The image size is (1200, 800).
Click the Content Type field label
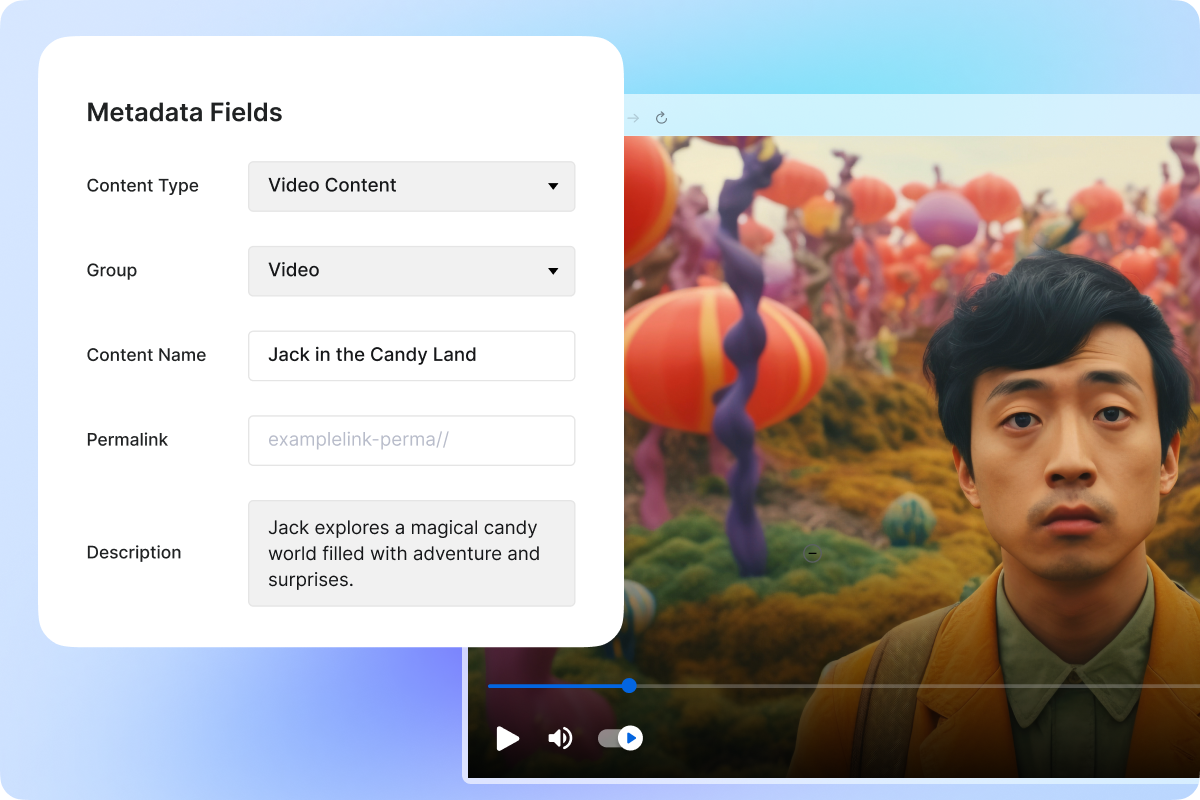coord(142,186)
